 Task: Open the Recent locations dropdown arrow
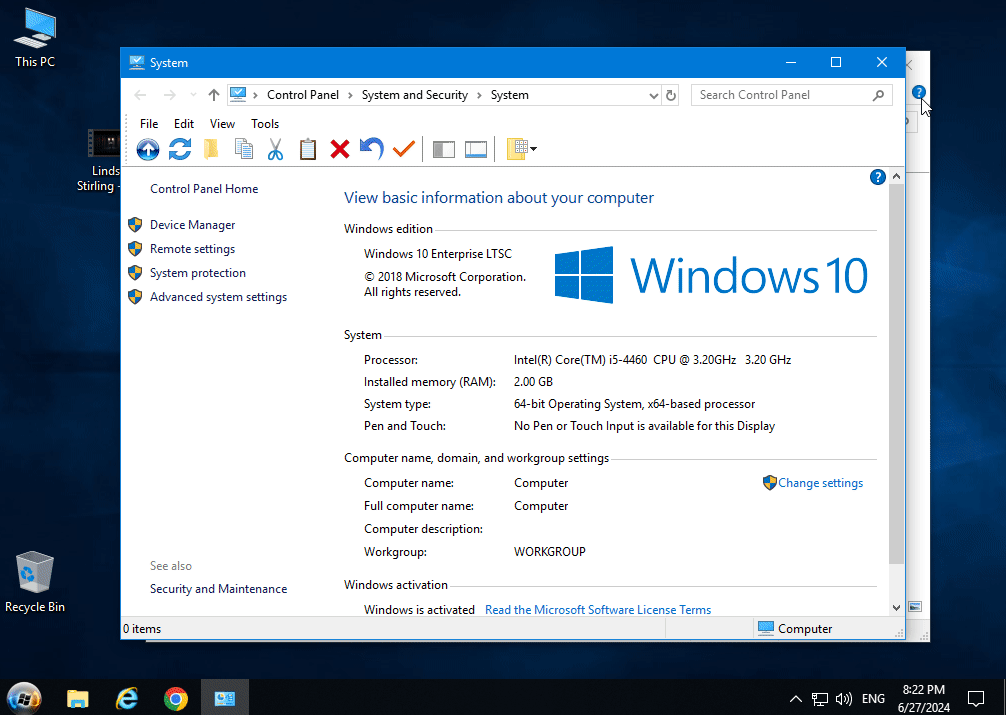tap(193, 95)
